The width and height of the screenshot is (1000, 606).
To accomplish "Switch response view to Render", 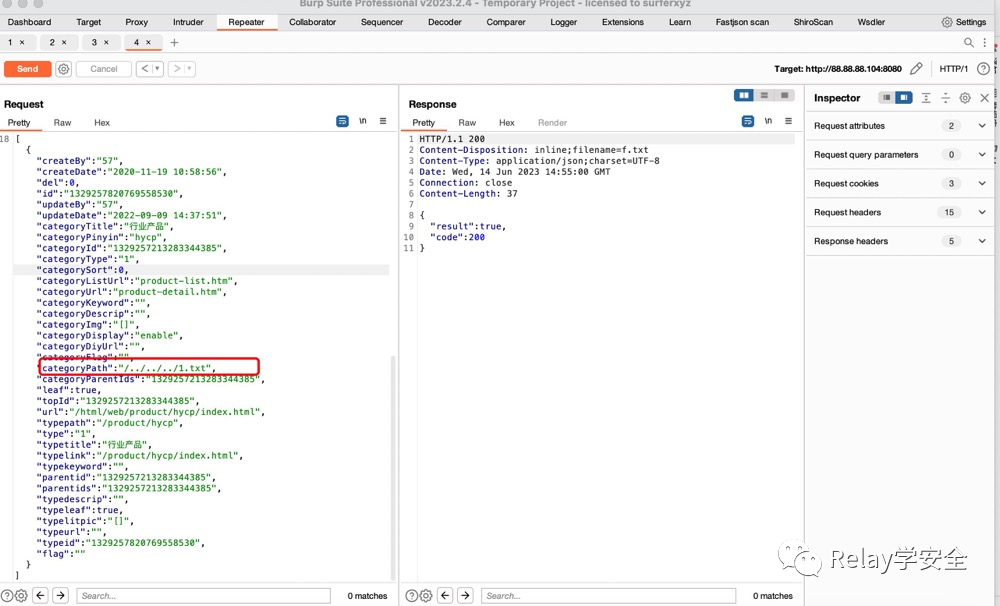I will click(x=552, y=122).
